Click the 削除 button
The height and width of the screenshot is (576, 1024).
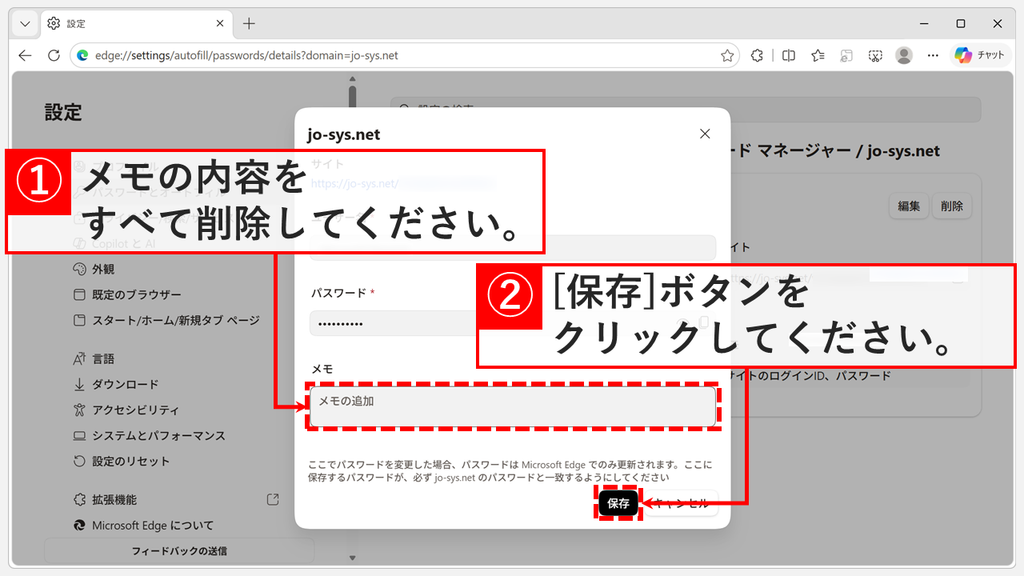[x=952, y=206]
